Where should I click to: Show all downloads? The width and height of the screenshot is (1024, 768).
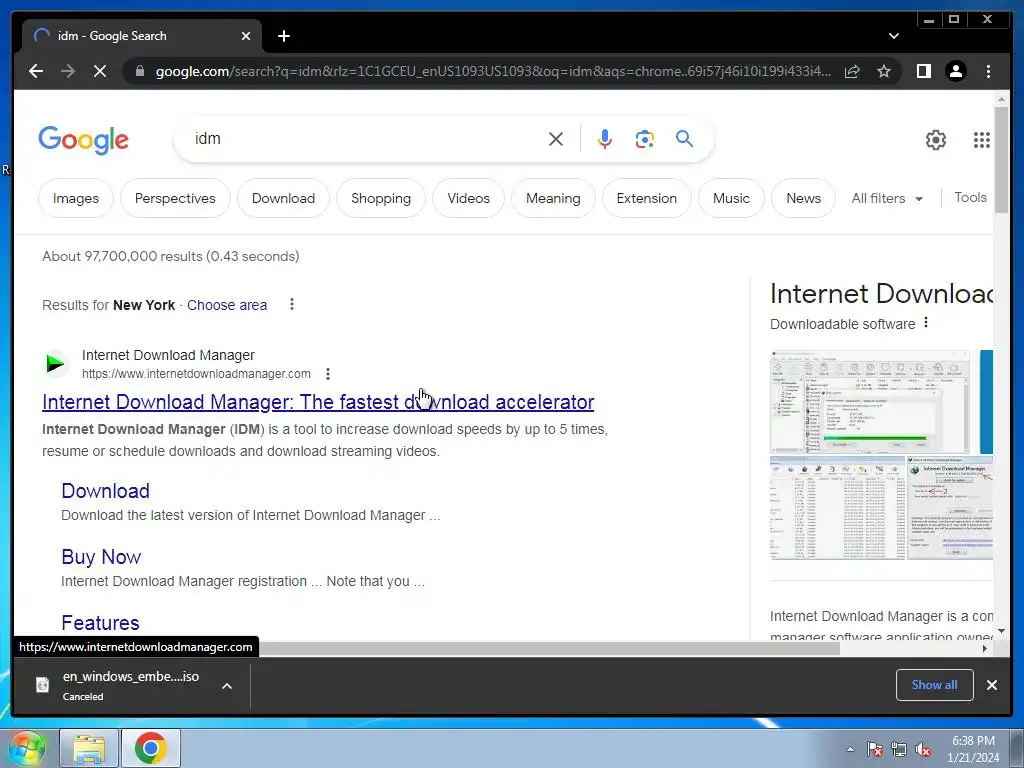[935, 684]
